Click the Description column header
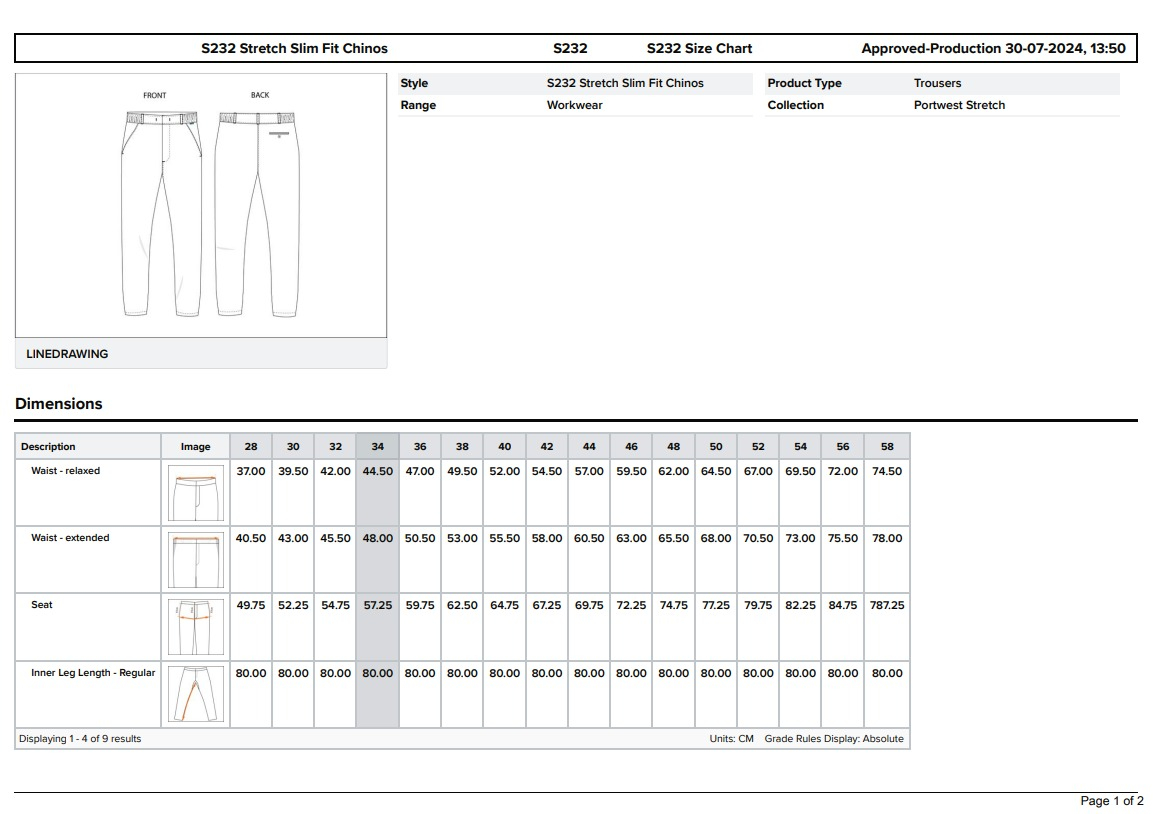This screenshot has width=1154, height=814. tap(48, 447)
